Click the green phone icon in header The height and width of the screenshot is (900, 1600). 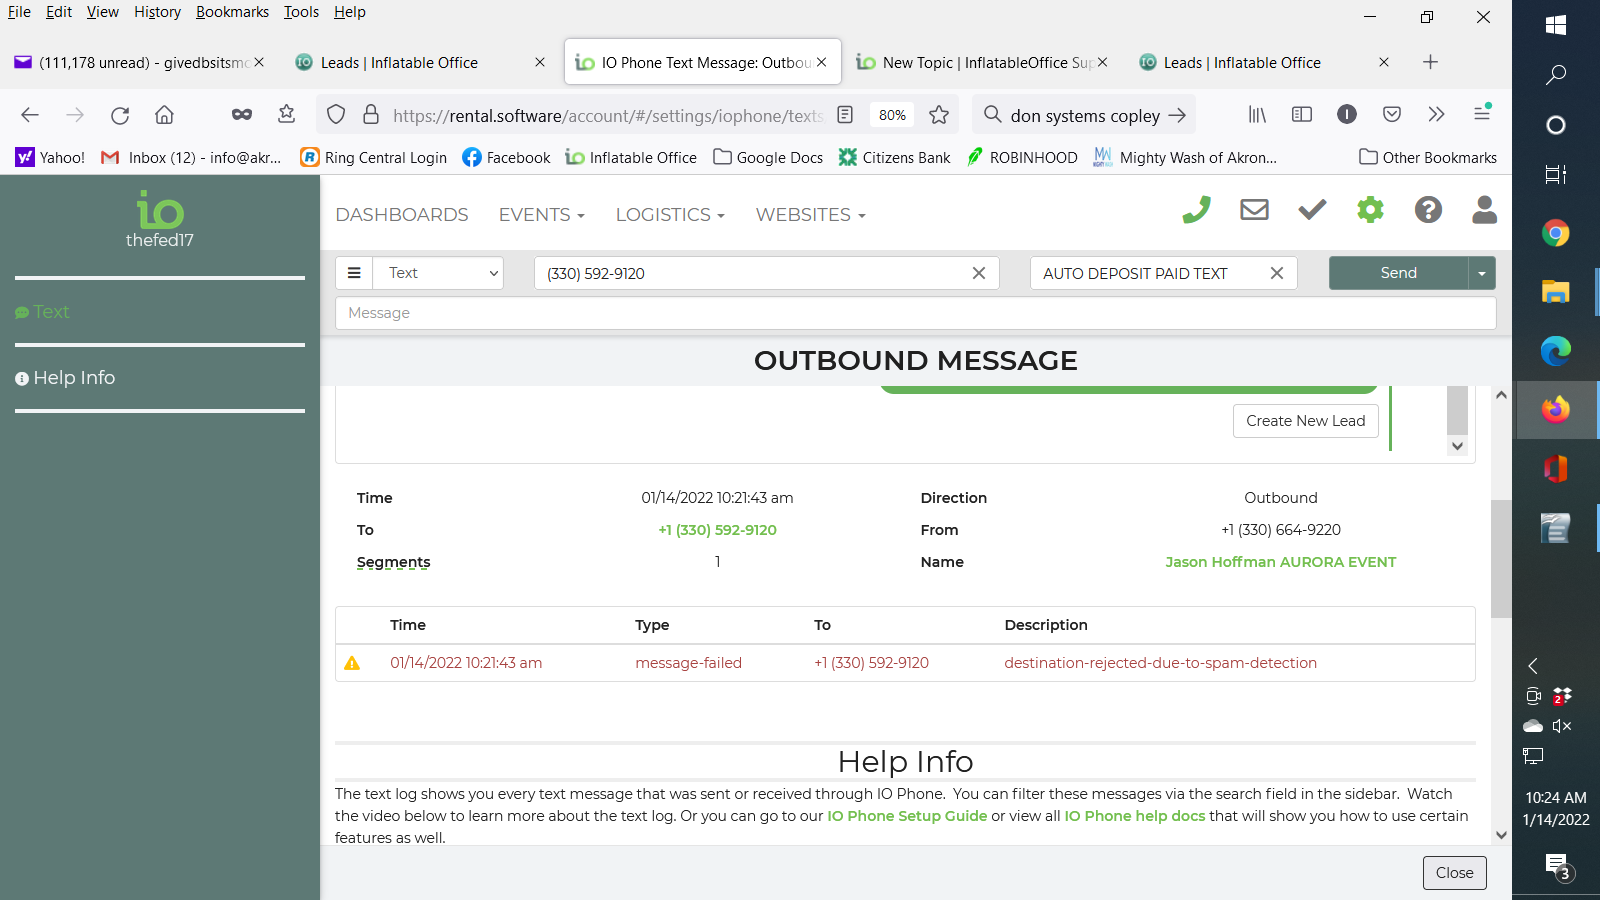[x=1196, y=210]
